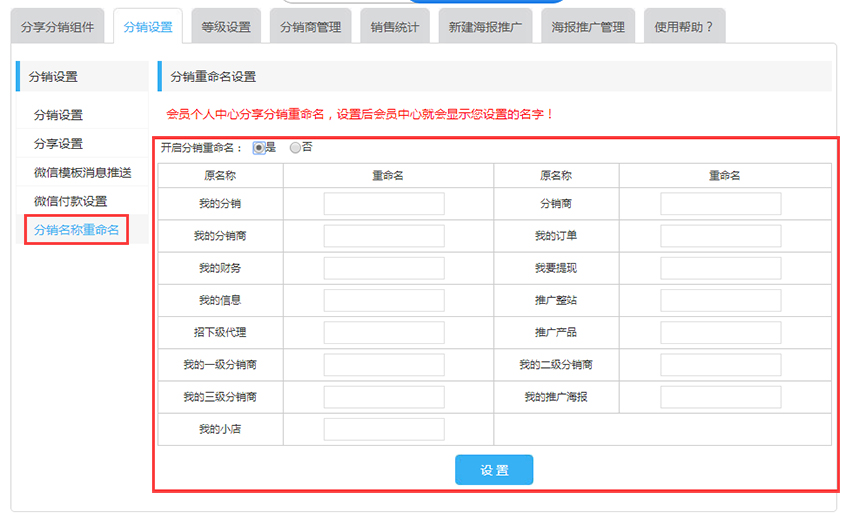Viewport: 845px width, 519px height.
Task: Focus the rename input for 我的订单
Action: point(720,236)
